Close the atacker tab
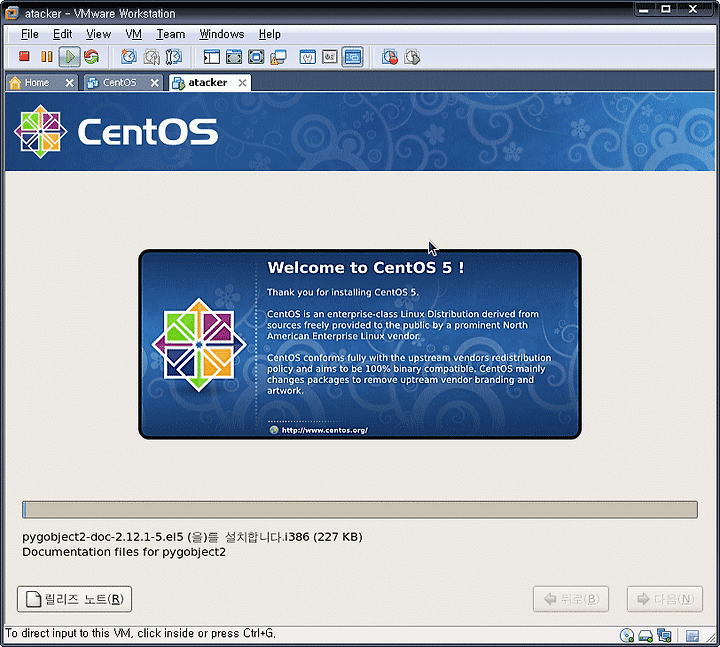This screenshot has width=720, height=647. tap(242, 83)
